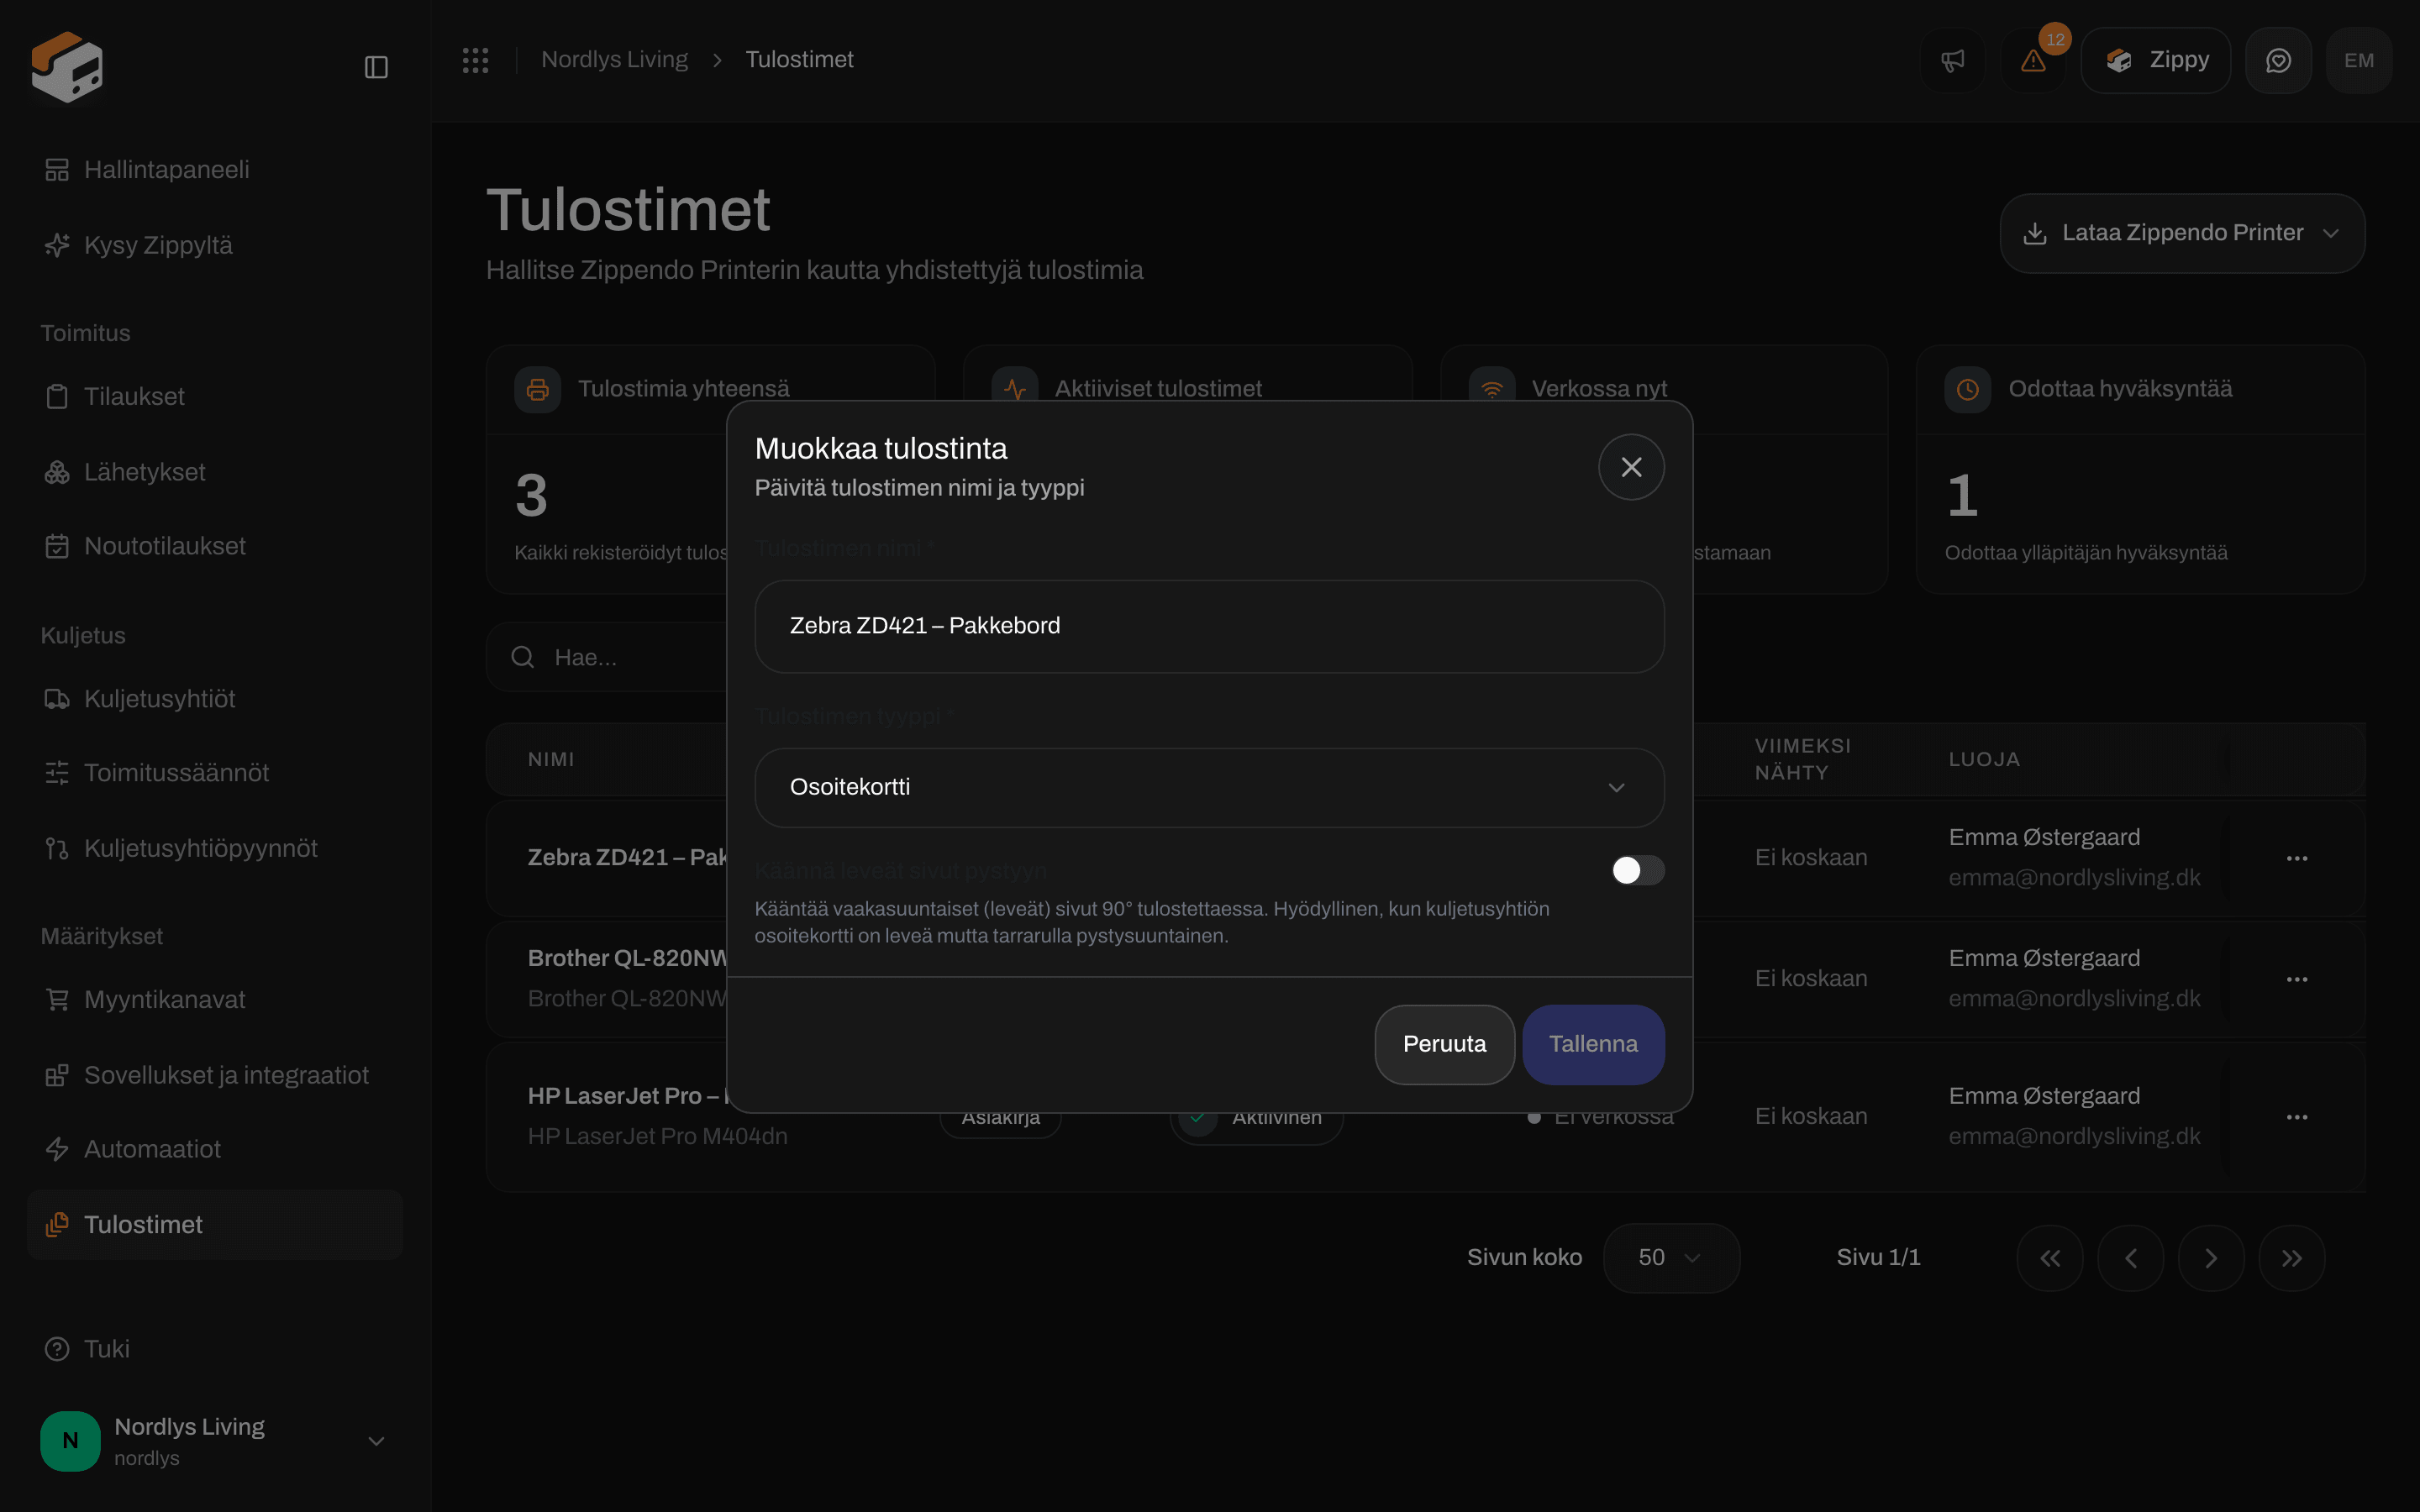The height and width of the screenshot is (1512, 2420).
Task: Open the chat support icon
Action: point(2278,60)
